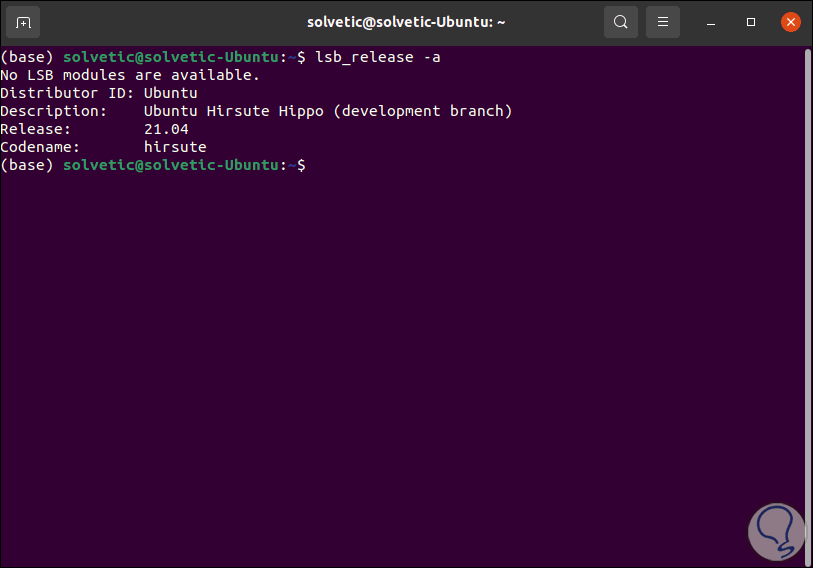The image size is (813, 568).
Task: Open a new terminal tab
Action: (23, 22)
